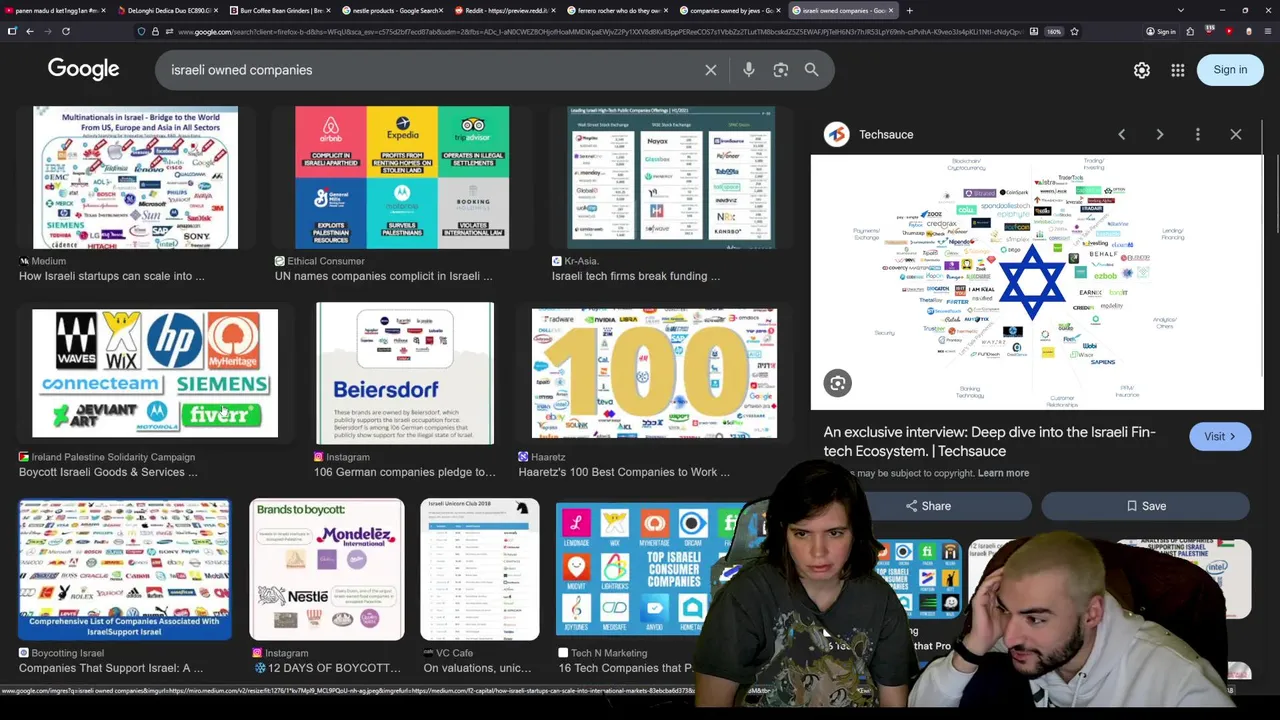Switch to the Reddit preview tab
The height and width of the screenshot is (720, 1280).
(x=505, y=10)
